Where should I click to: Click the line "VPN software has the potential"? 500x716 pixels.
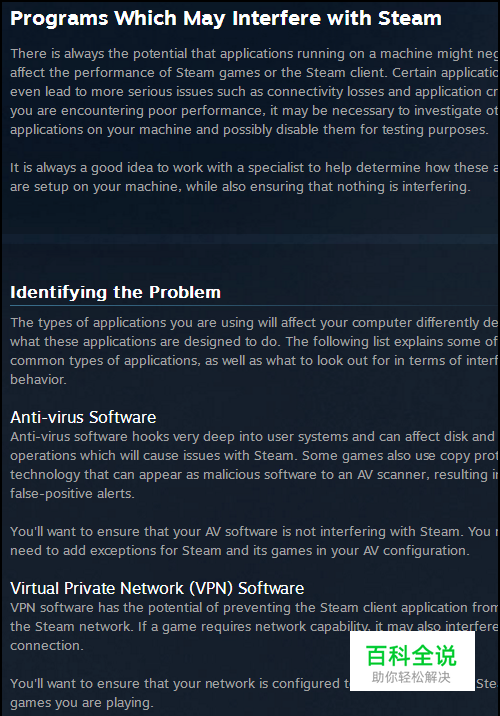pyautogui.click(x=254, y=607)
